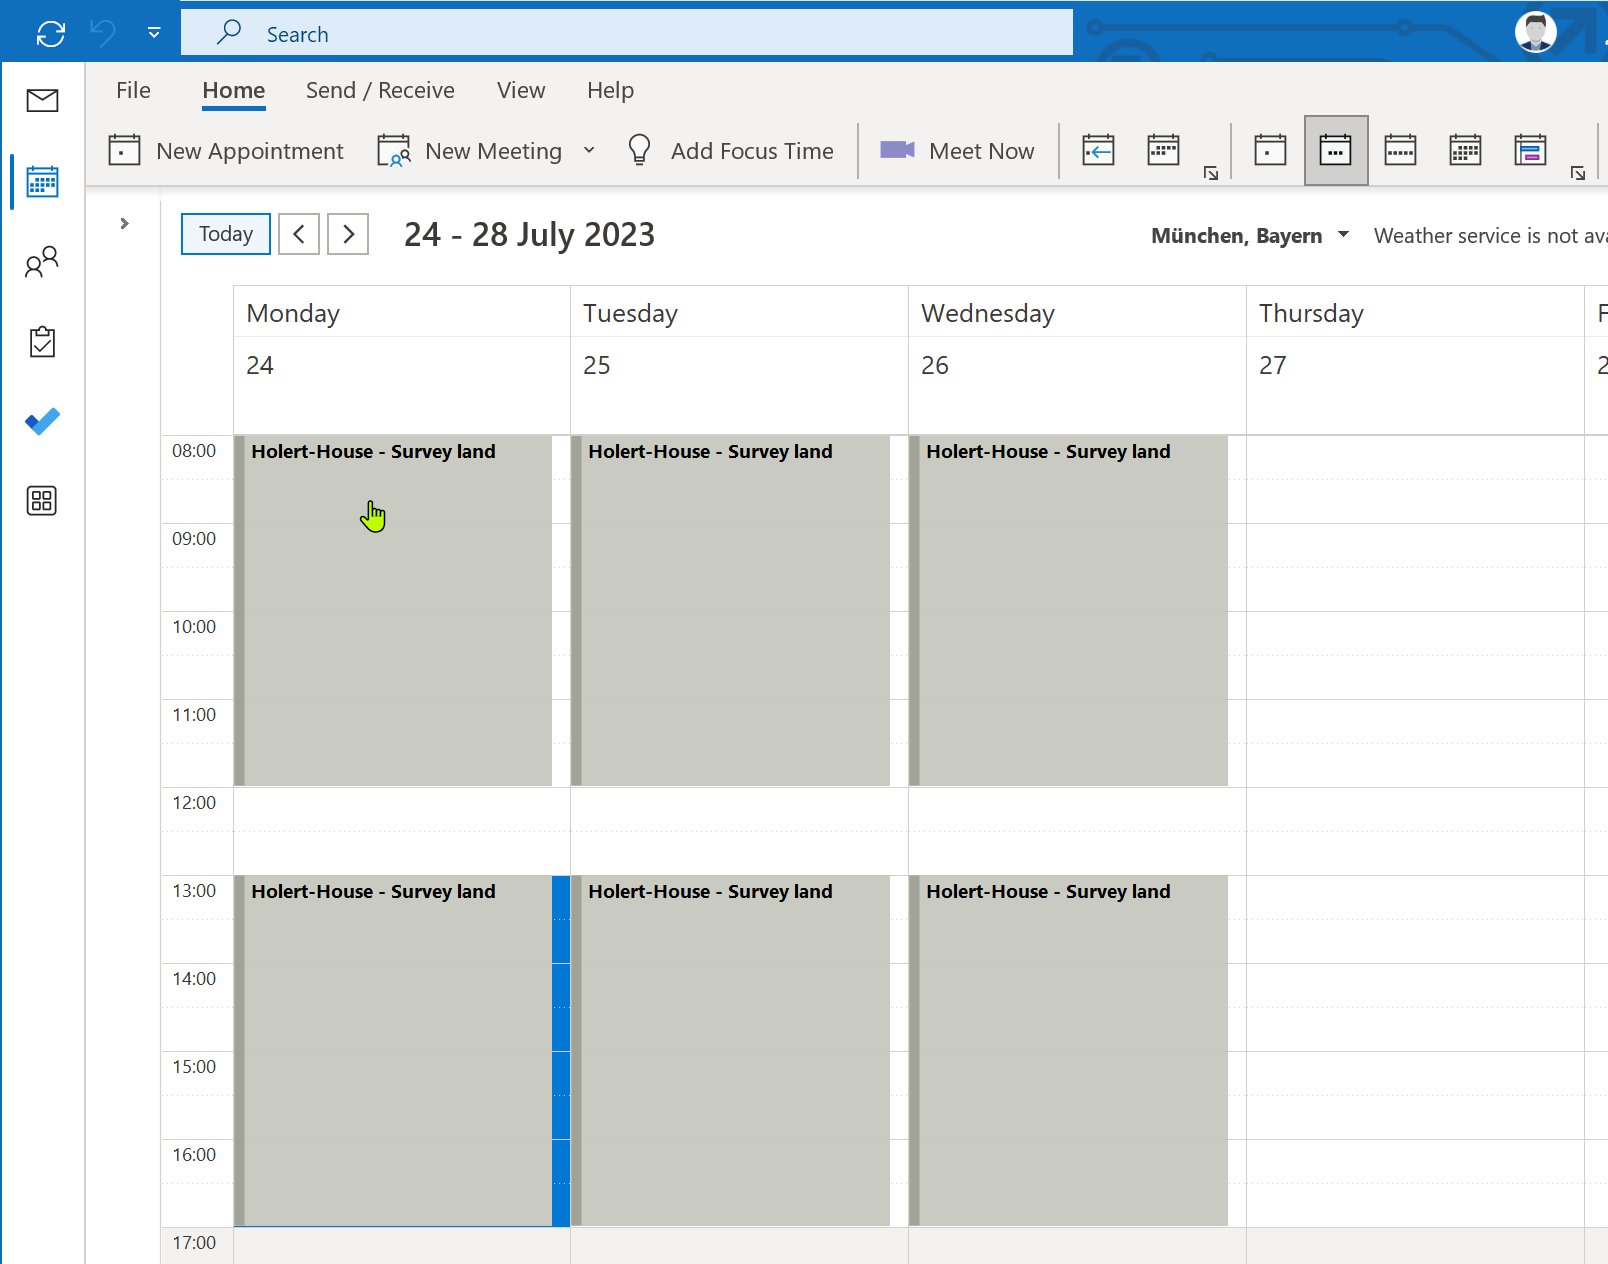Image resolution: width=1608 pixels, height=1264 pixels.
Task: Open the People contacts module
Action: [42, 262]
